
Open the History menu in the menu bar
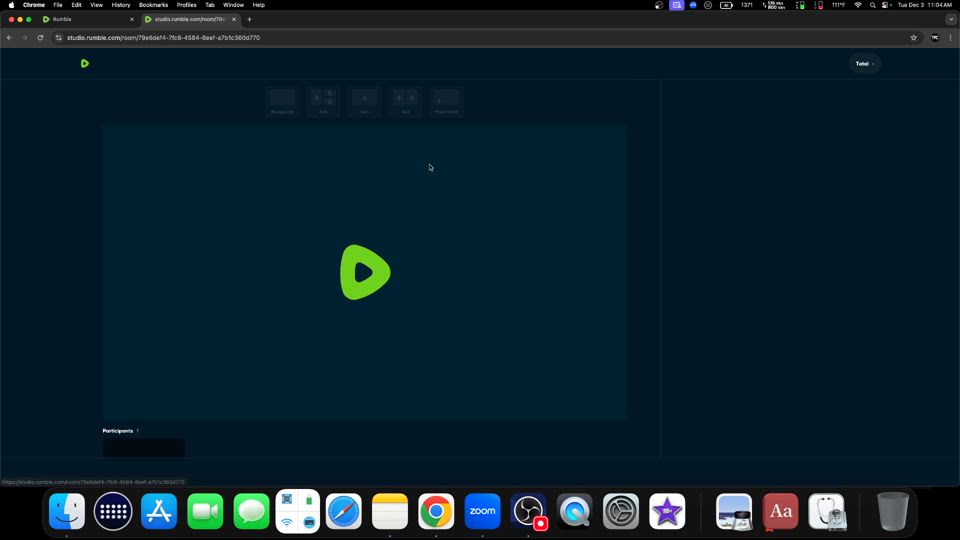point(121,5)
